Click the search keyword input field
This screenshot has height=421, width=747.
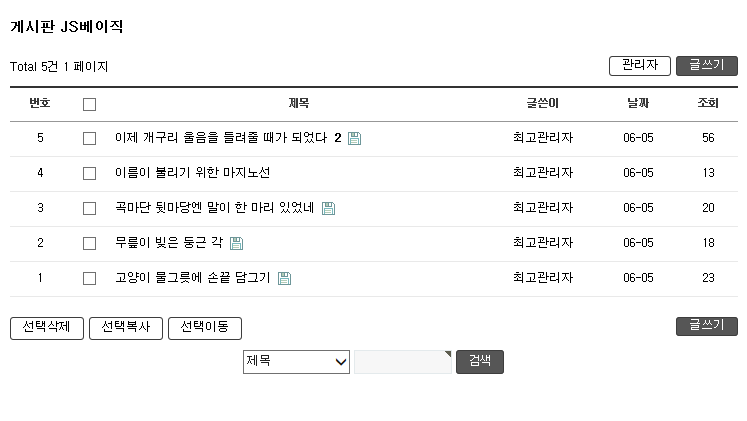(x=402, y=361)
